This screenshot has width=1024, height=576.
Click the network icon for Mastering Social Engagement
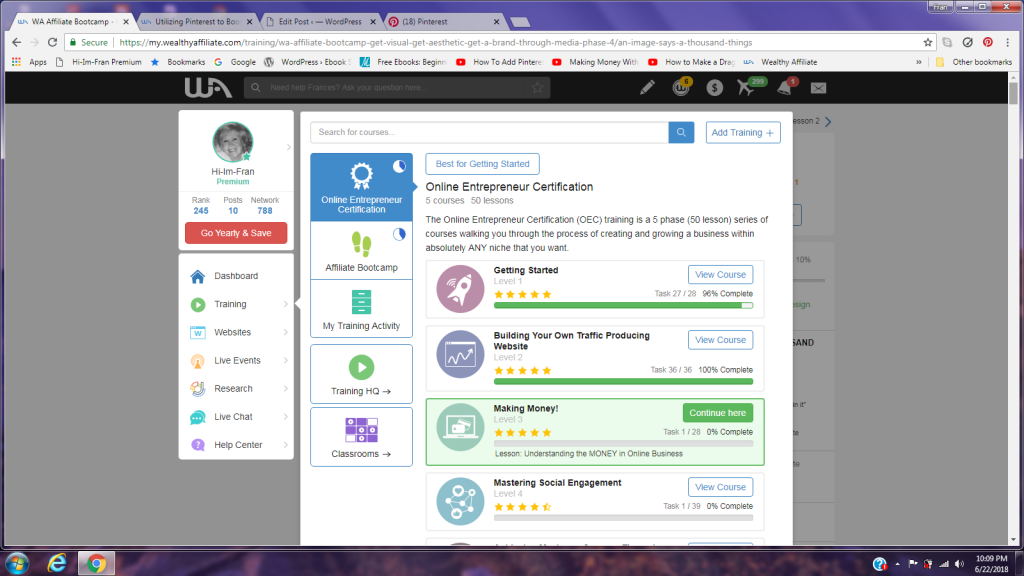(460, 502)
